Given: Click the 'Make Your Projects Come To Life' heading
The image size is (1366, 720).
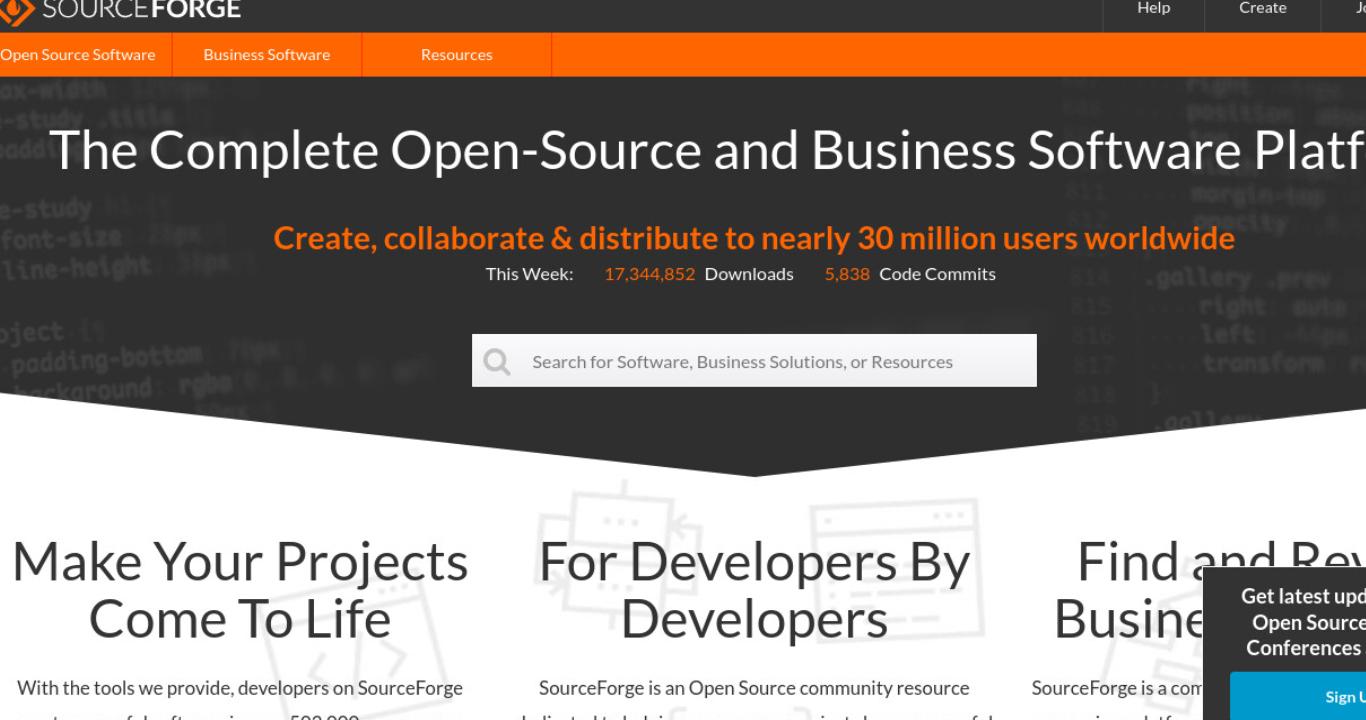Looking at the screenshot, I should (x=240, y=591).
